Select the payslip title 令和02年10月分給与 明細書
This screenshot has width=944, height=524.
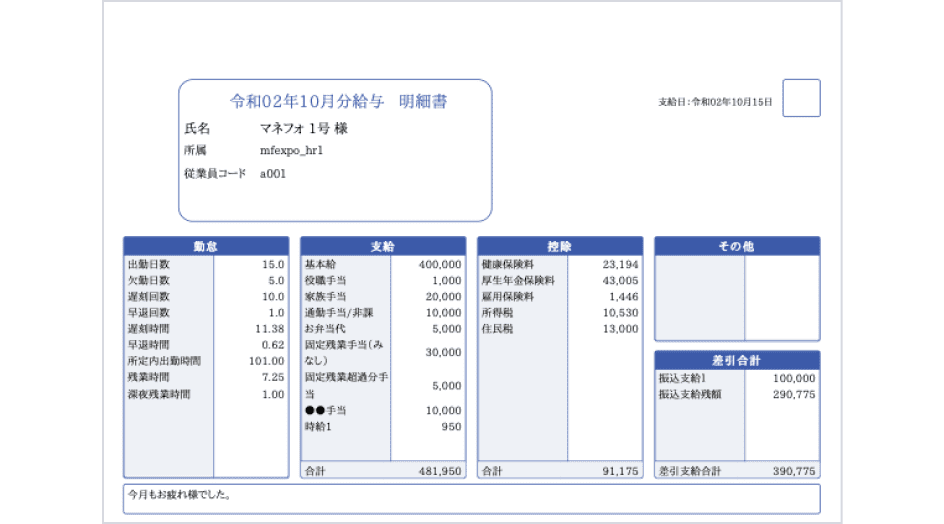click(338, 101)
